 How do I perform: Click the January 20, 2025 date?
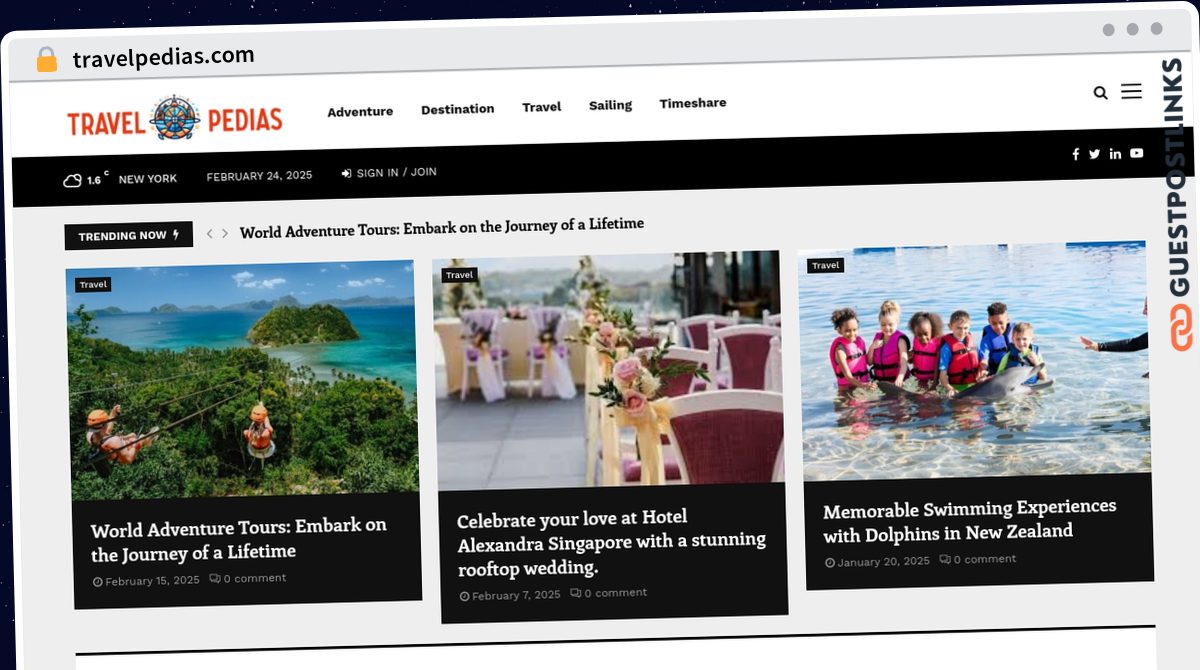878,562
